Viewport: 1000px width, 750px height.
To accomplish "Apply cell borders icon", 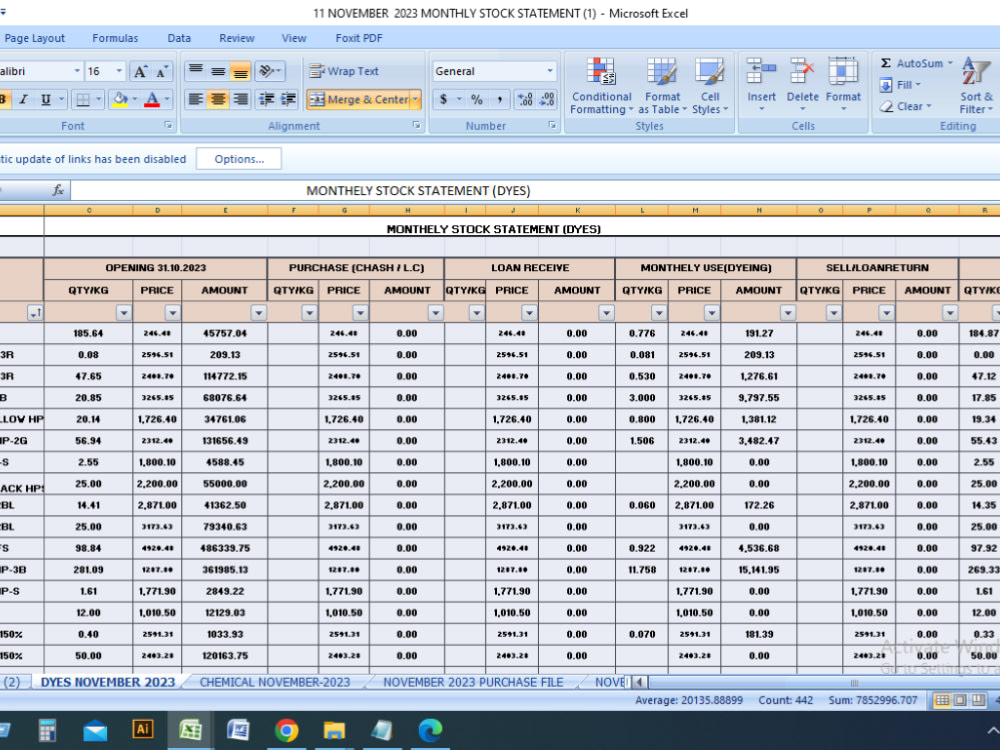I will (x=83, y=99).
